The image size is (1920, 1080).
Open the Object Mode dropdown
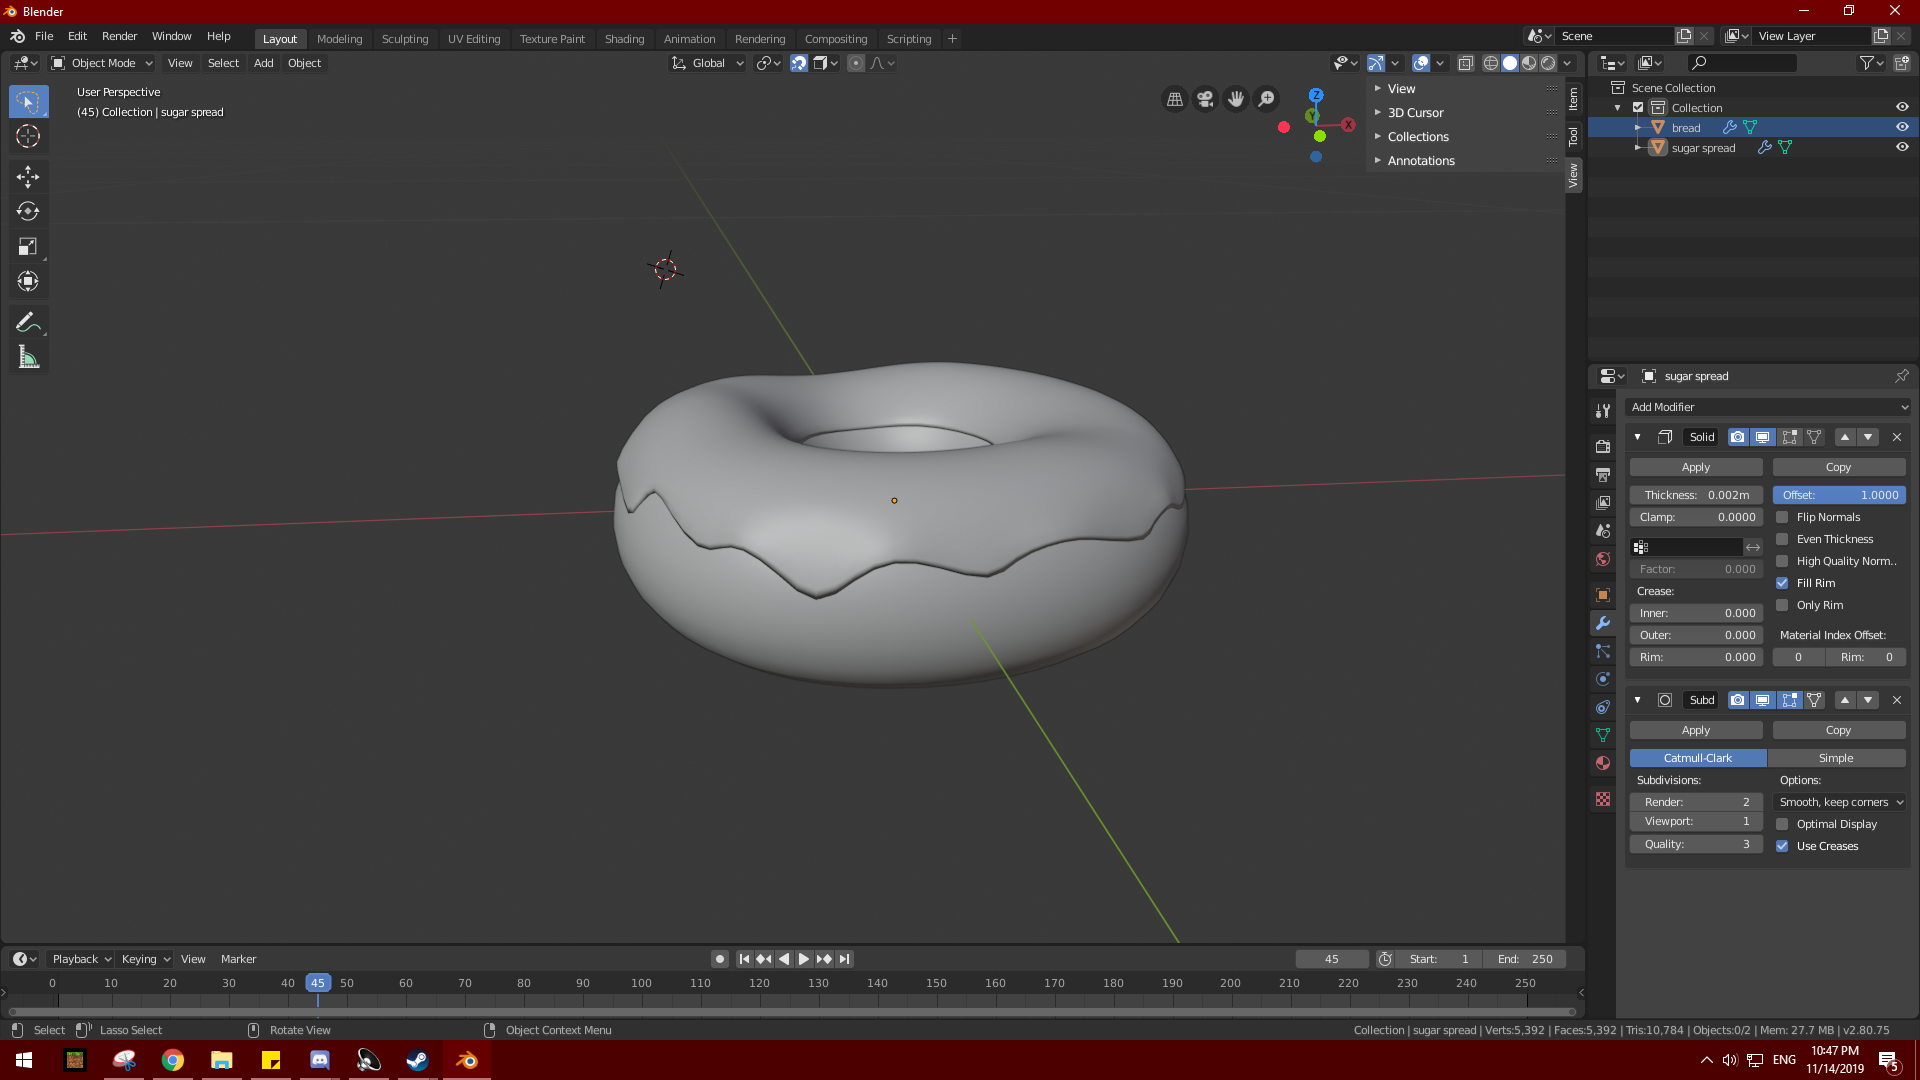pos(102,63)
